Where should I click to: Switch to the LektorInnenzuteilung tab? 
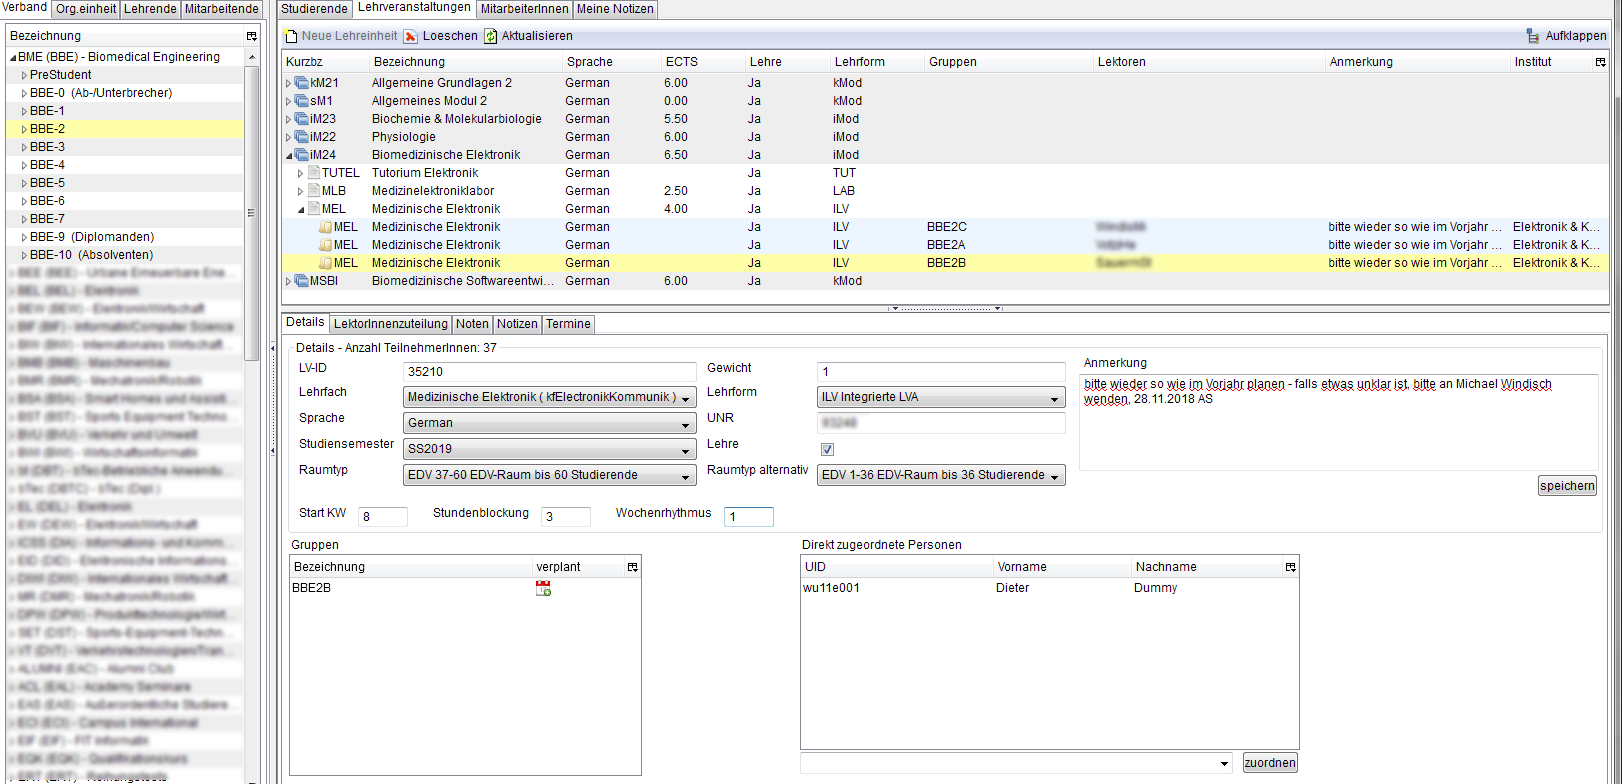click(390, 324)
